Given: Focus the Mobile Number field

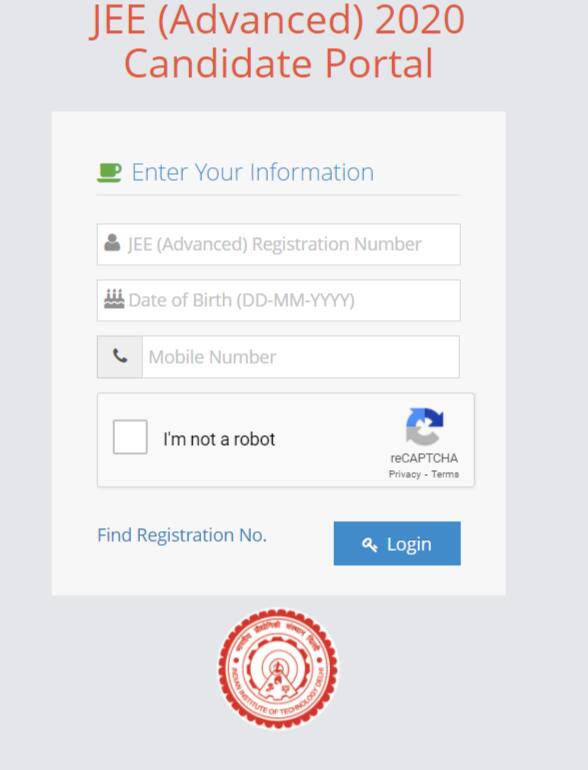Looking at the screenshot, I should click(x=301, y=357).
